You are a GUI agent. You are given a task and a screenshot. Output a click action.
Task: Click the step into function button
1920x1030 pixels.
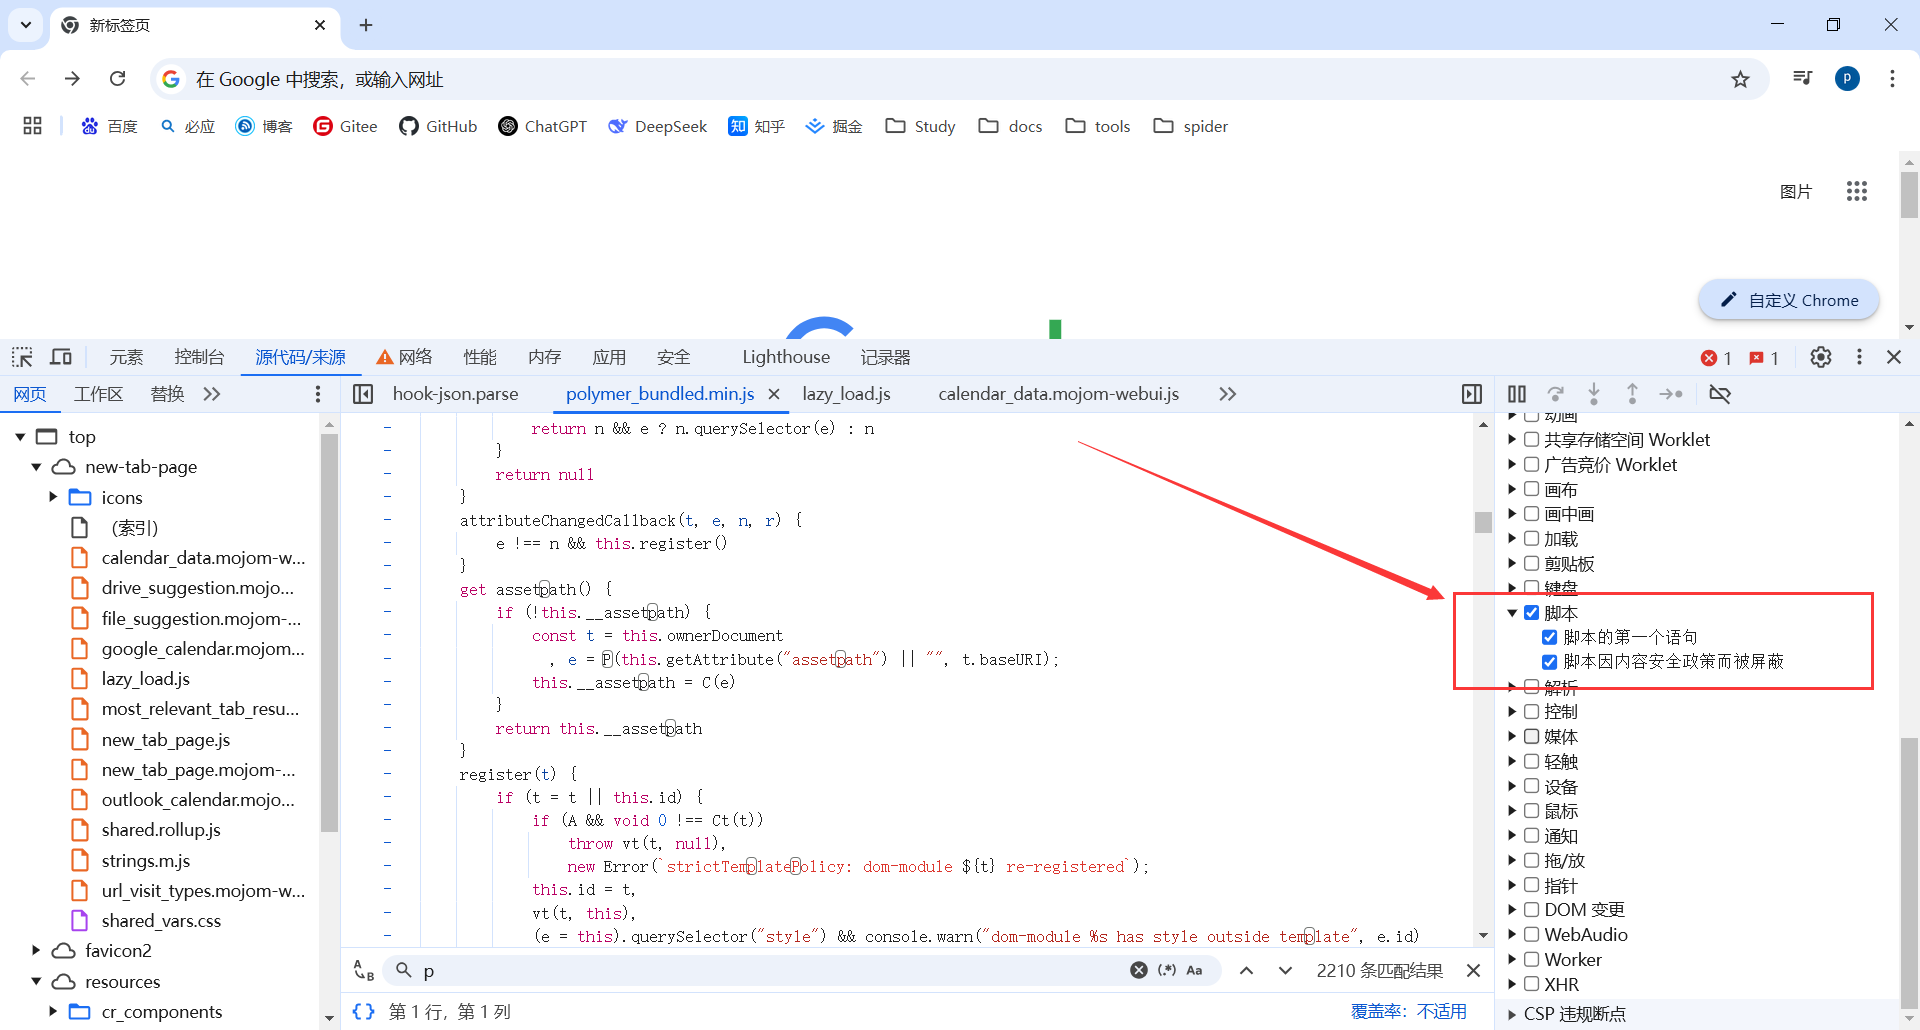pyautogui.click(x=1594, y=394)
